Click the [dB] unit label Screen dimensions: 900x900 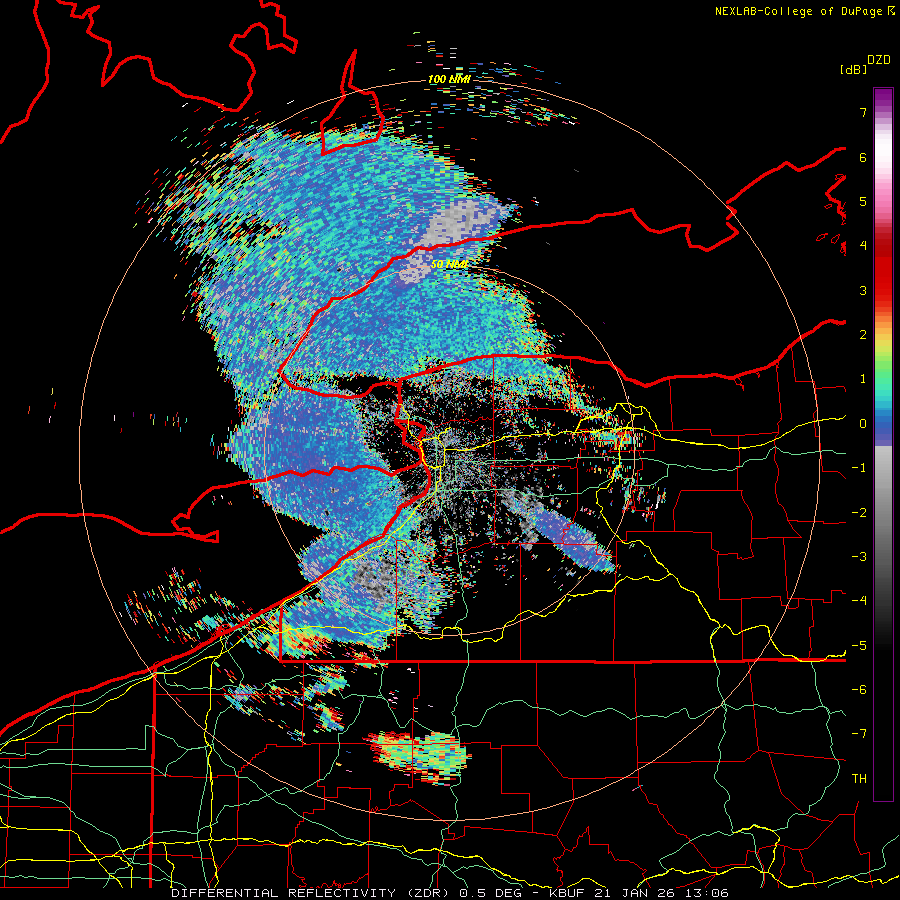[x=853, y=69]
